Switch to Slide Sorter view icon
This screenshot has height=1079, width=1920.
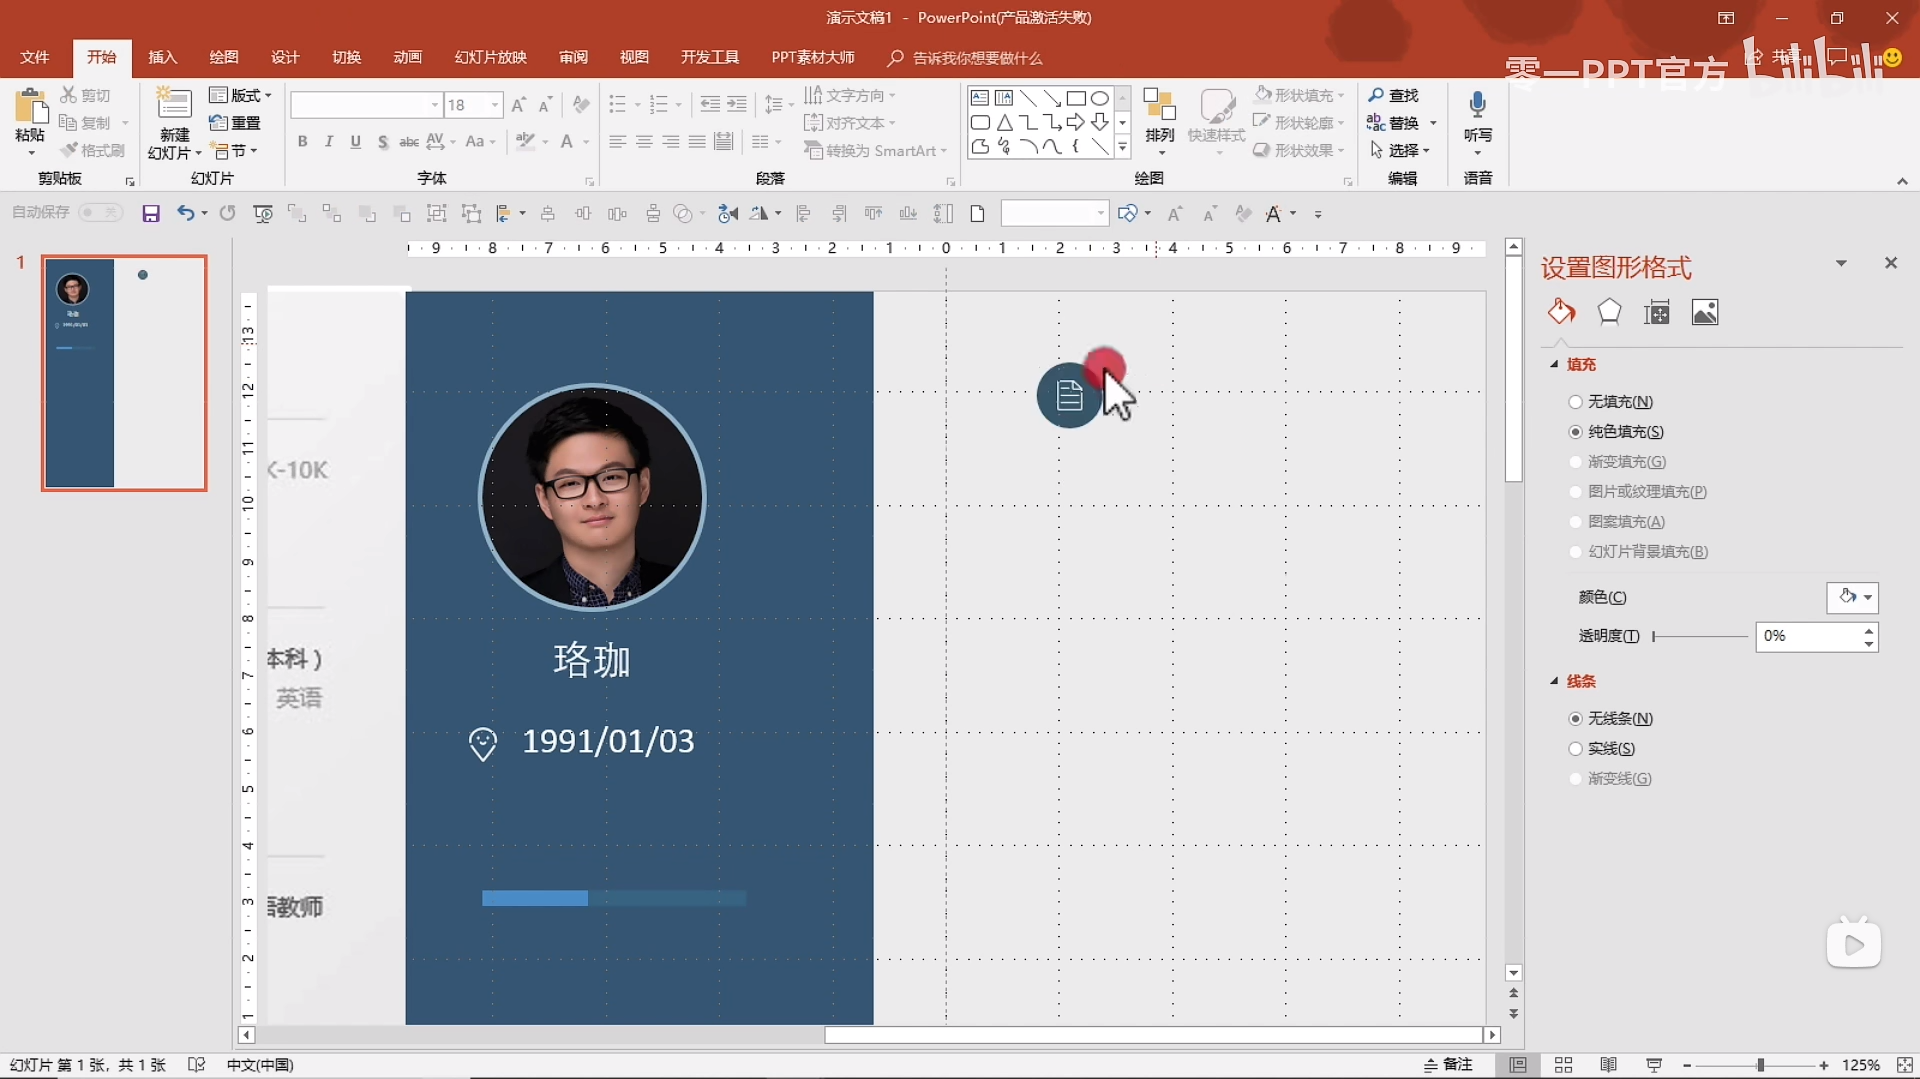tap(1564, 1065)
